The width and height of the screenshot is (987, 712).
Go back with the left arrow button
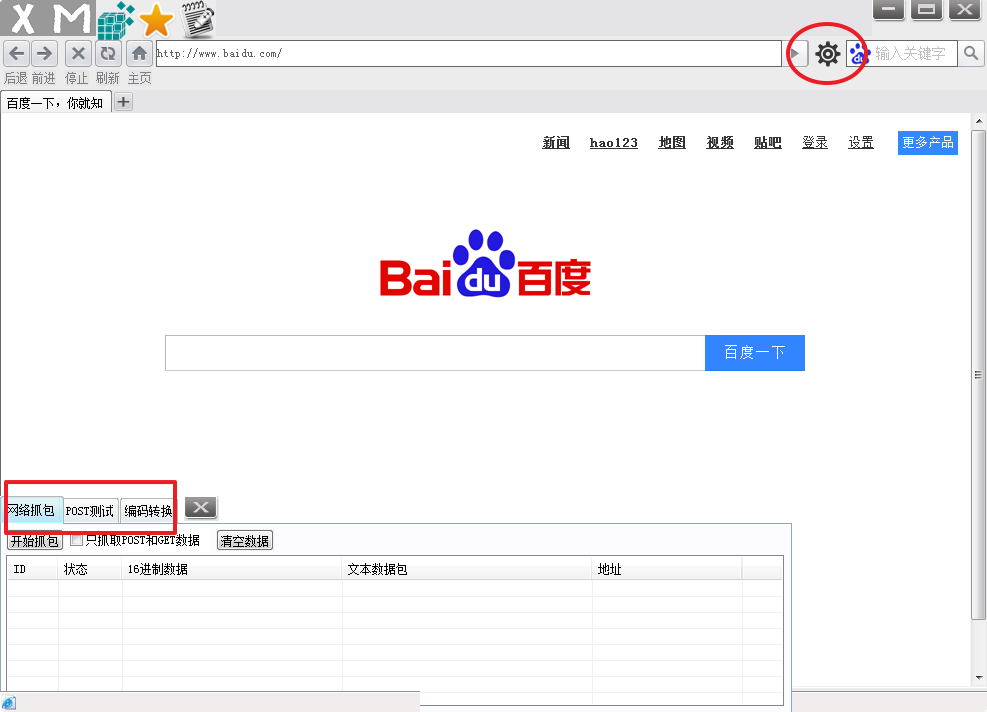point(17,54)
